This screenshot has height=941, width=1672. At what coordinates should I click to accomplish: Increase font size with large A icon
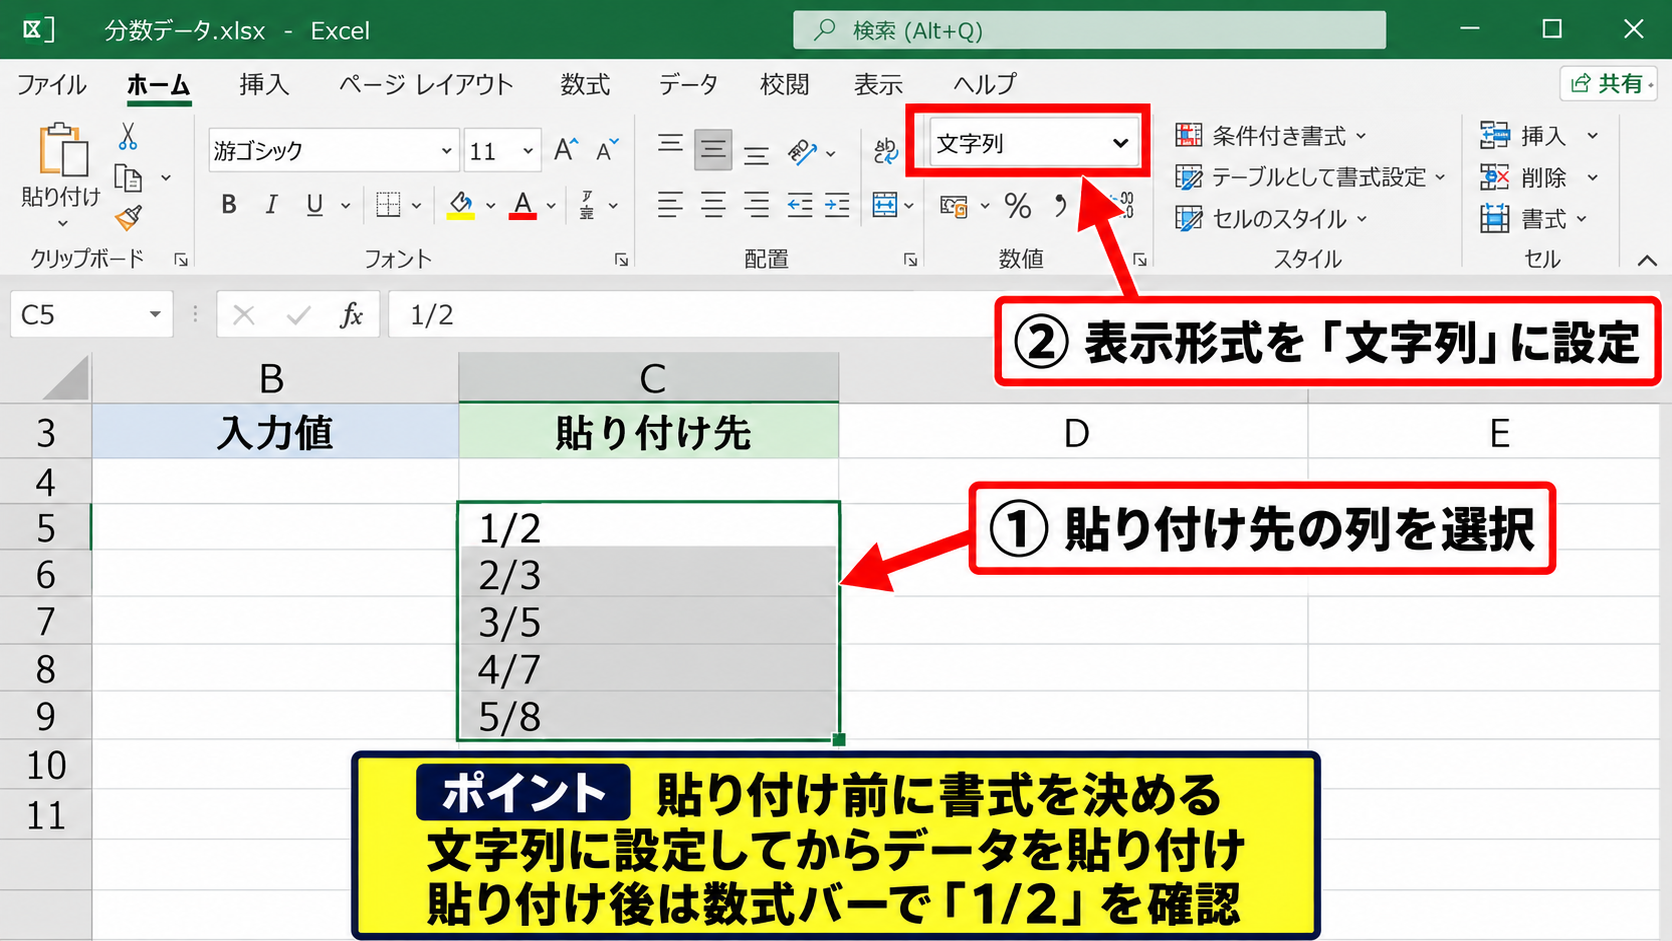[x=566, y=150]
